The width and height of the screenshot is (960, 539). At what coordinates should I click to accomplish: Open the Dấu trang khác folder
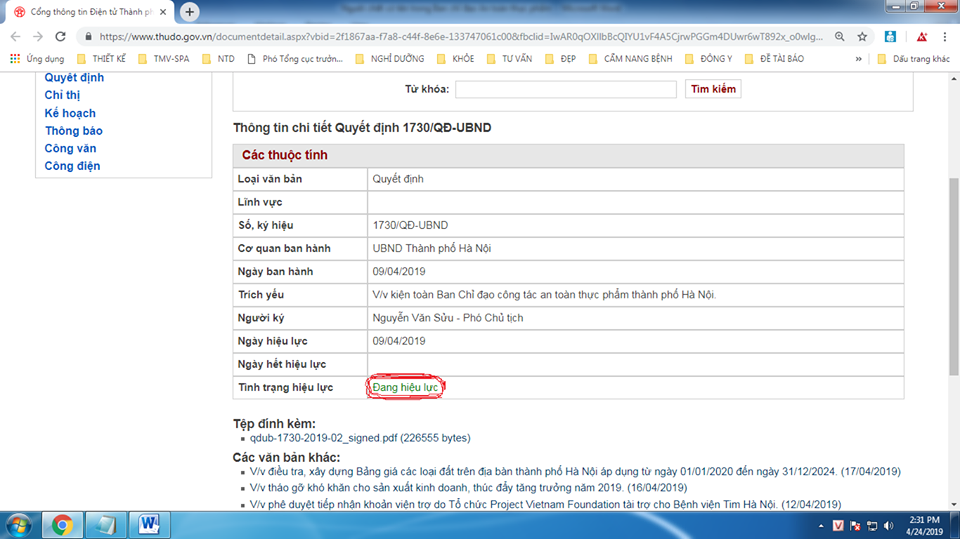click(x=913, y=59)
